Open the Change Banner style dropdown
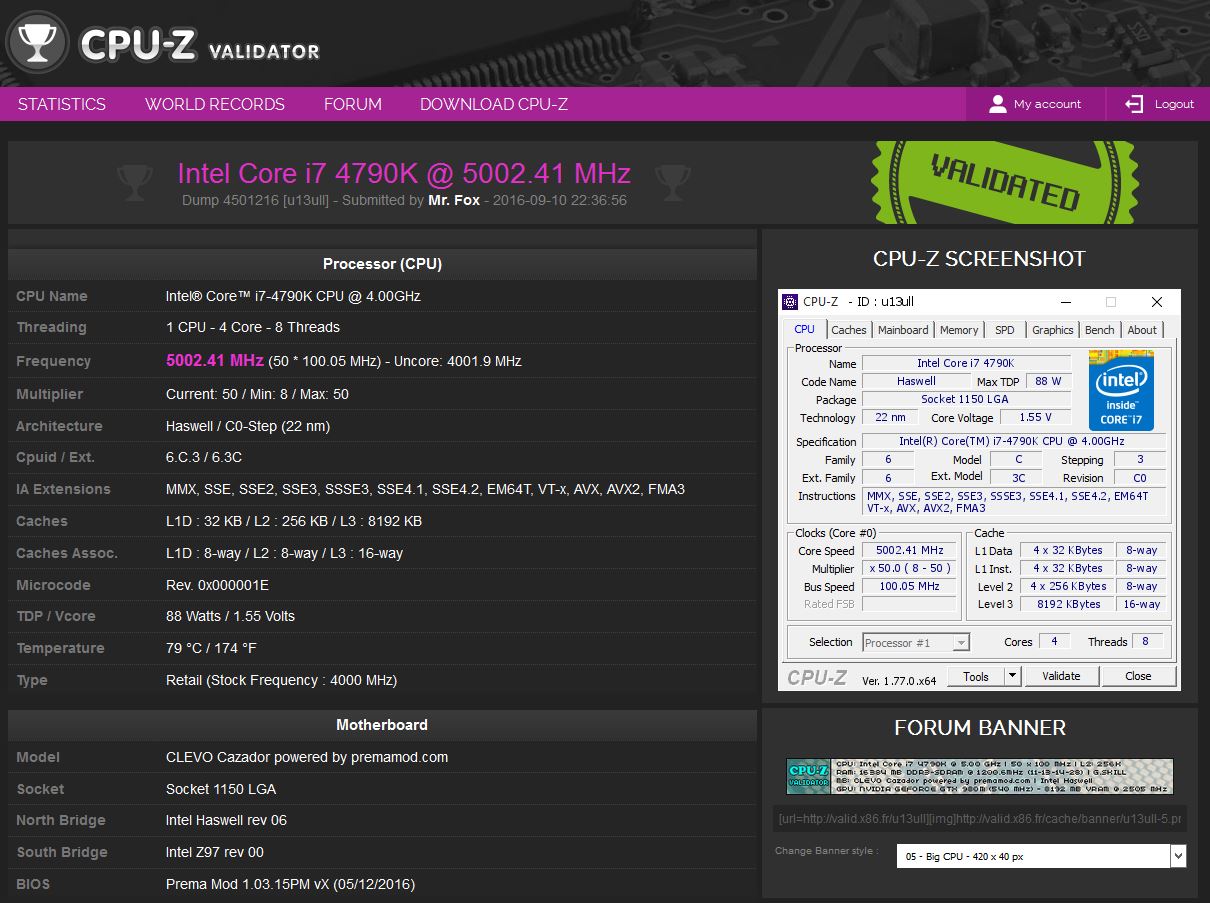 click(x=1041, y=856)
